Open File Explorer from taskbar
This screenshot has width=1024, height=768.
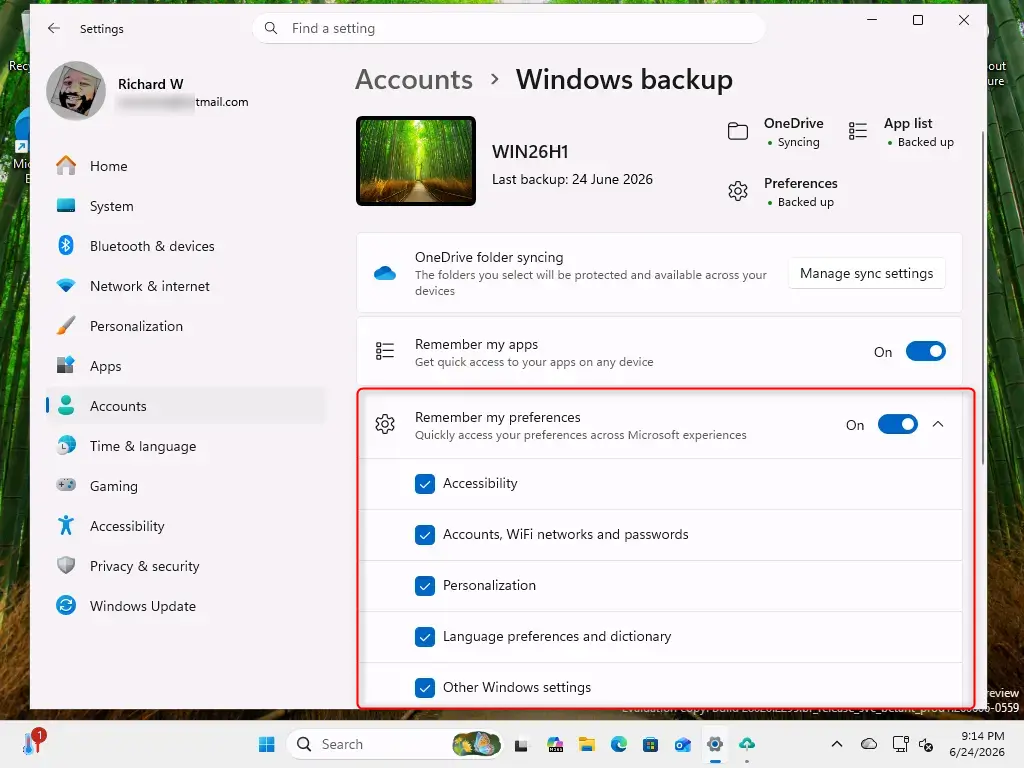[x=586, y=744]
